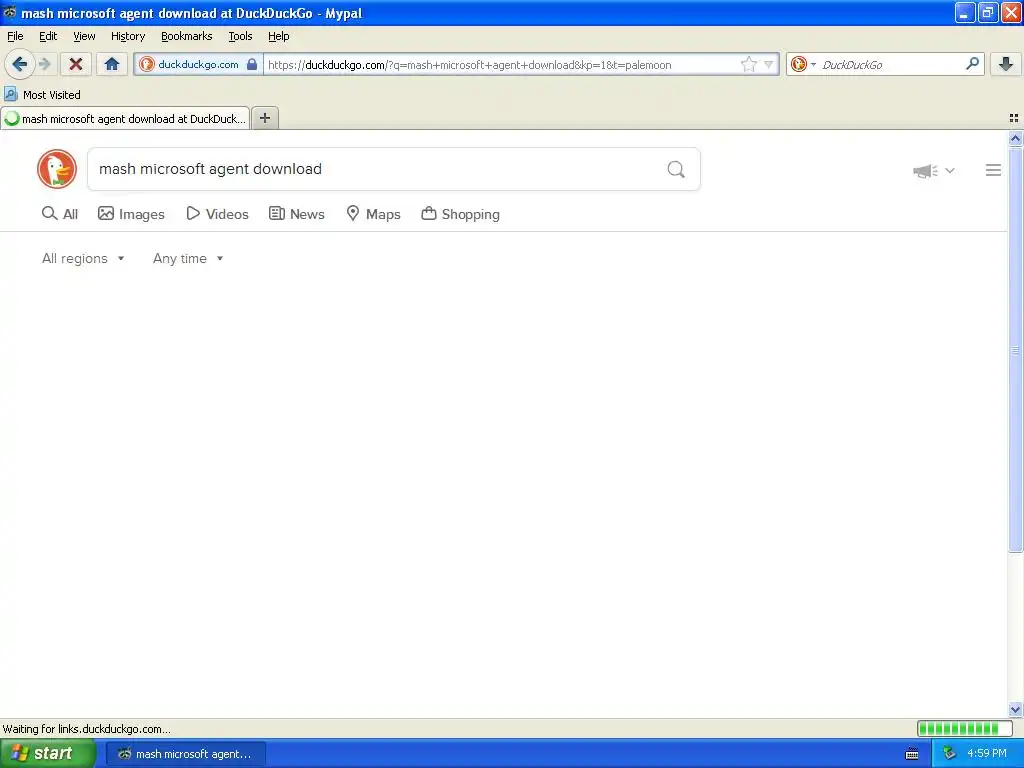Viewport: 1024px width, 768px height.
Task: Click the padlock security icon in address bar
Action: tap(252, 64)
